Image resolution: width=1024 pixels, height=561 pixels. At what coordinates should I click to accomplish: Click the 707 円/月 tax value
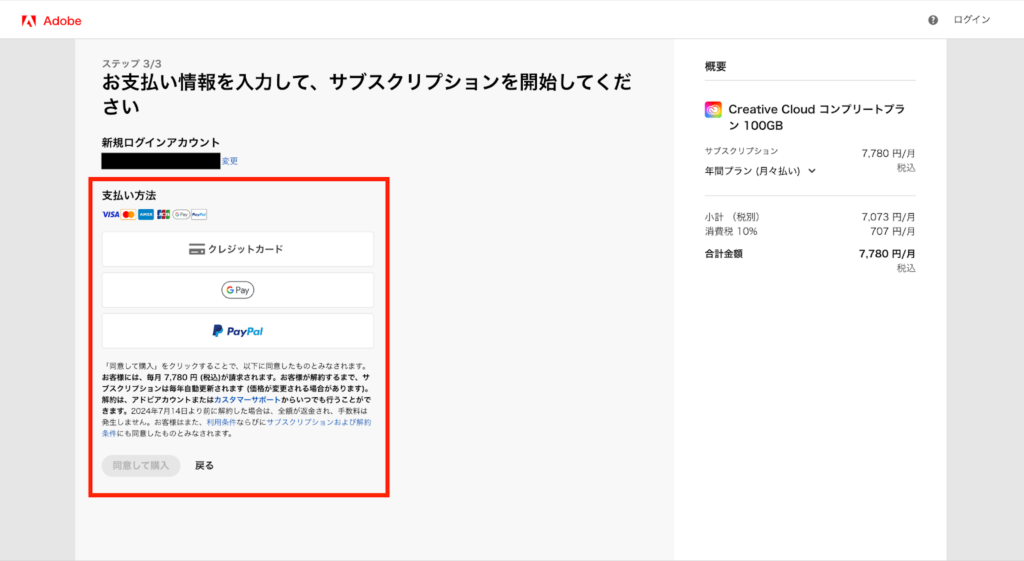click(892, 231)
